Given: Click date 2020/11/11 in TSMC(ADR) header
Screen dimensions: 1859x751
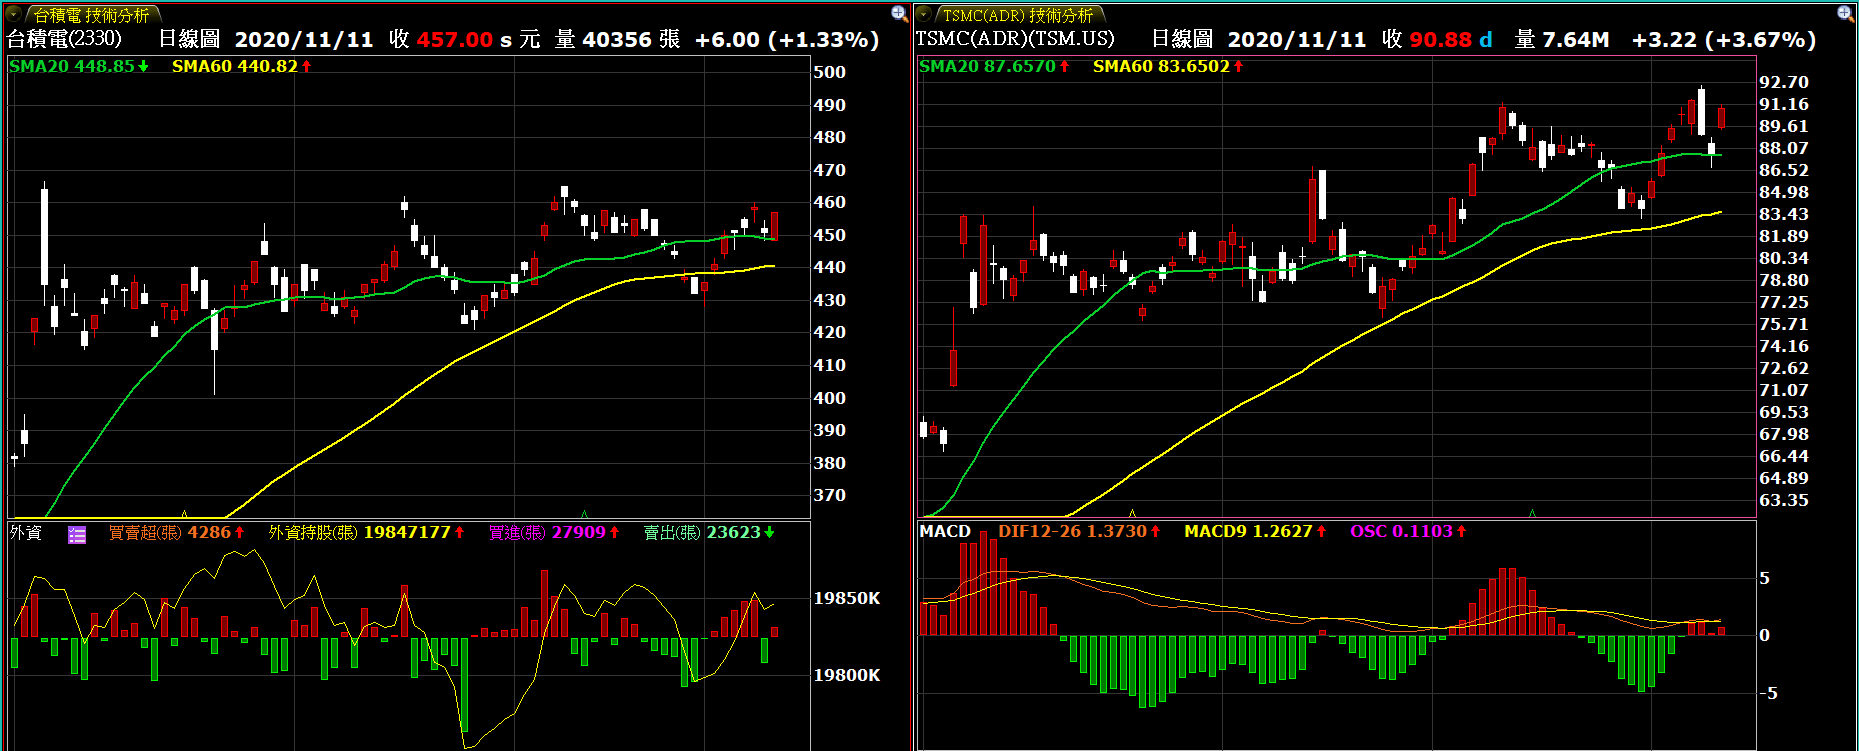Looking at the screenshot, I should pos(1297,39).
